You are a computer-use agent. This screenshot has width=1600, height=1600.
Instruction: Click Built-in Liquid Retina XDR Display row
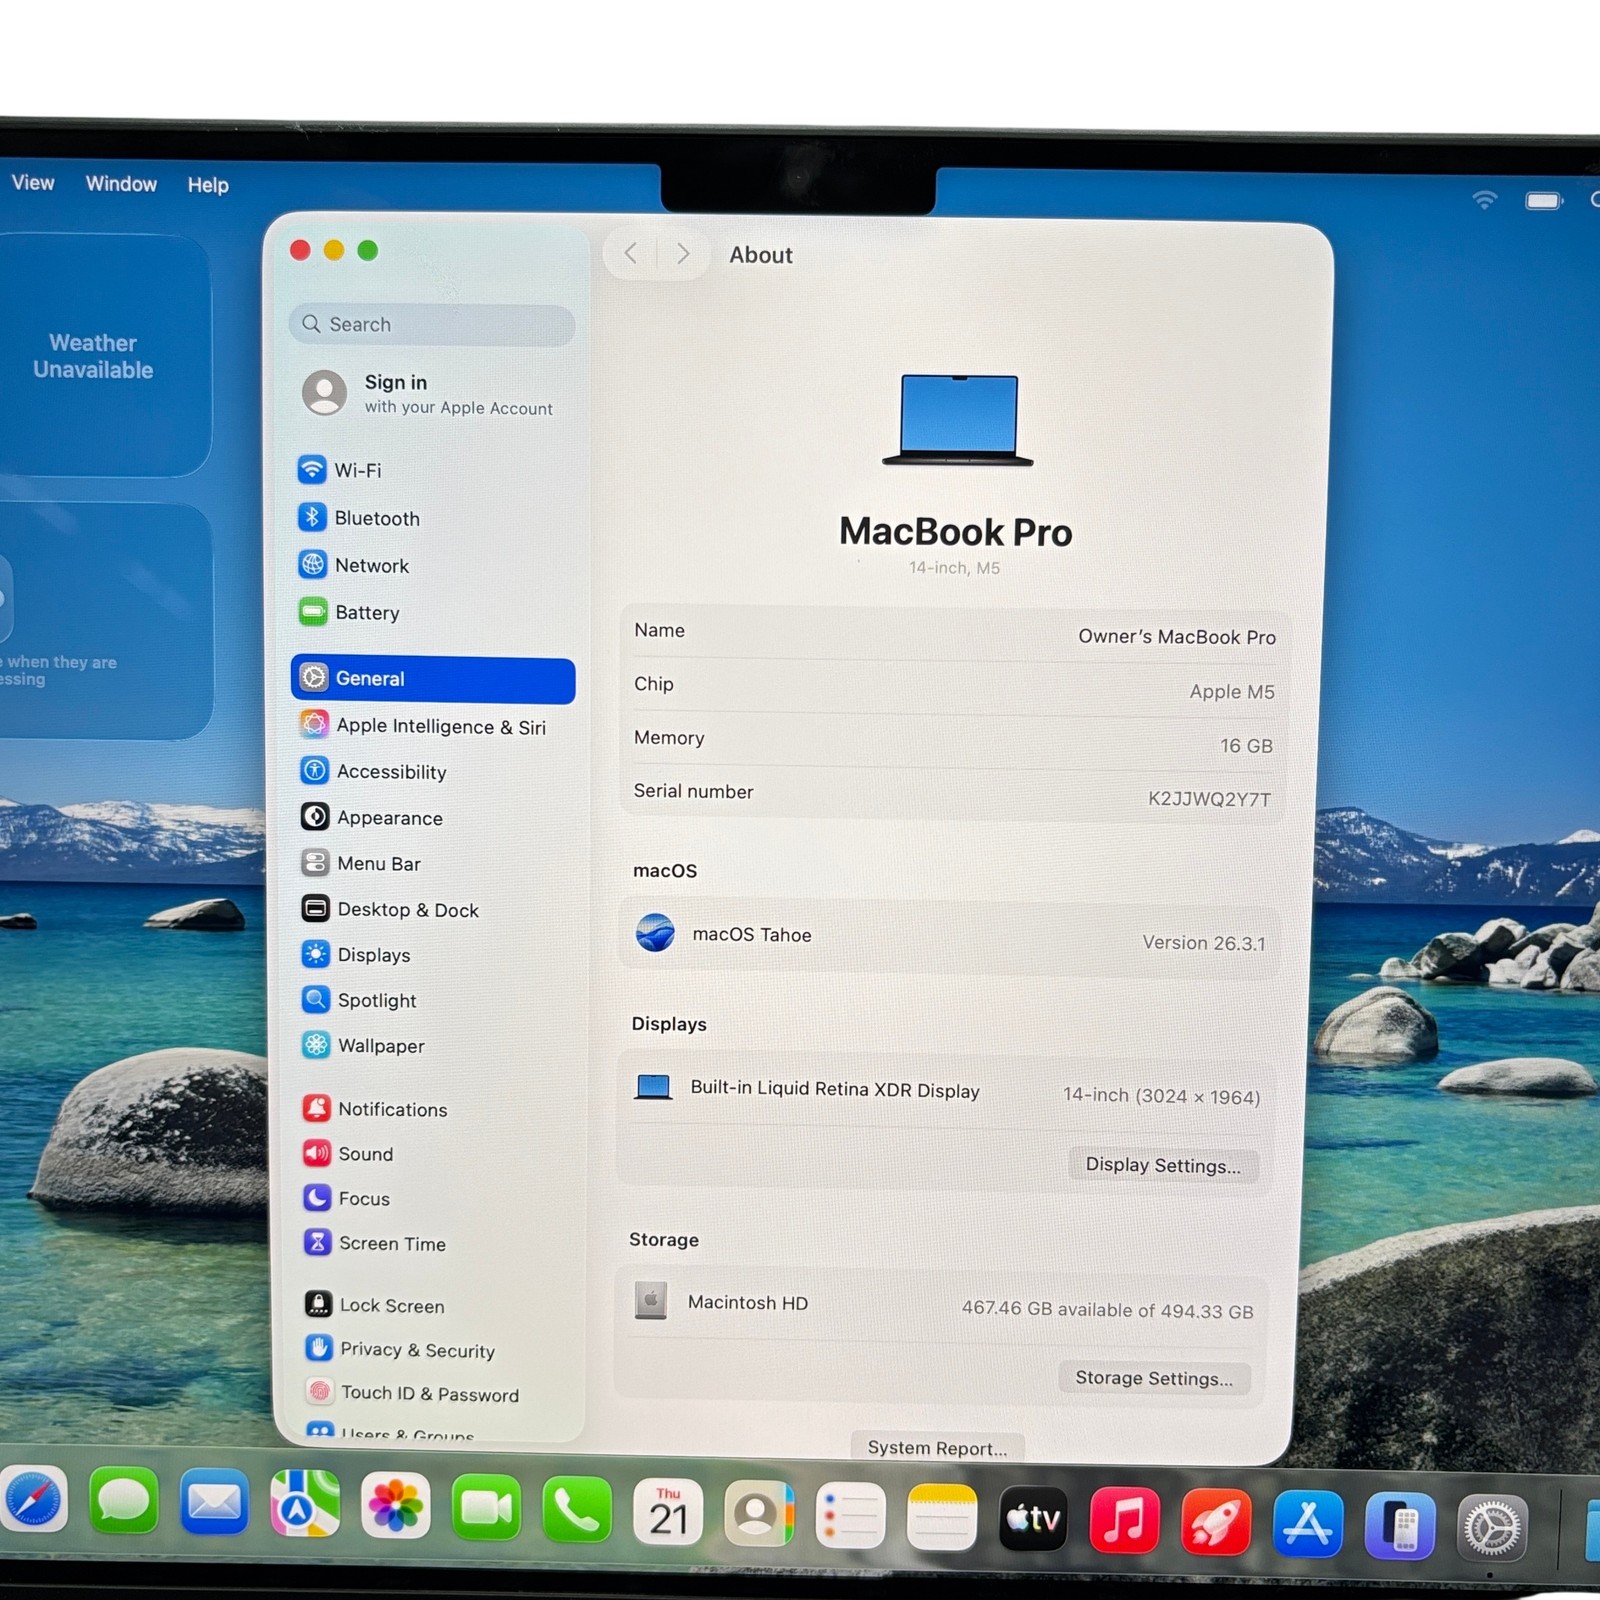point(946,1091)
